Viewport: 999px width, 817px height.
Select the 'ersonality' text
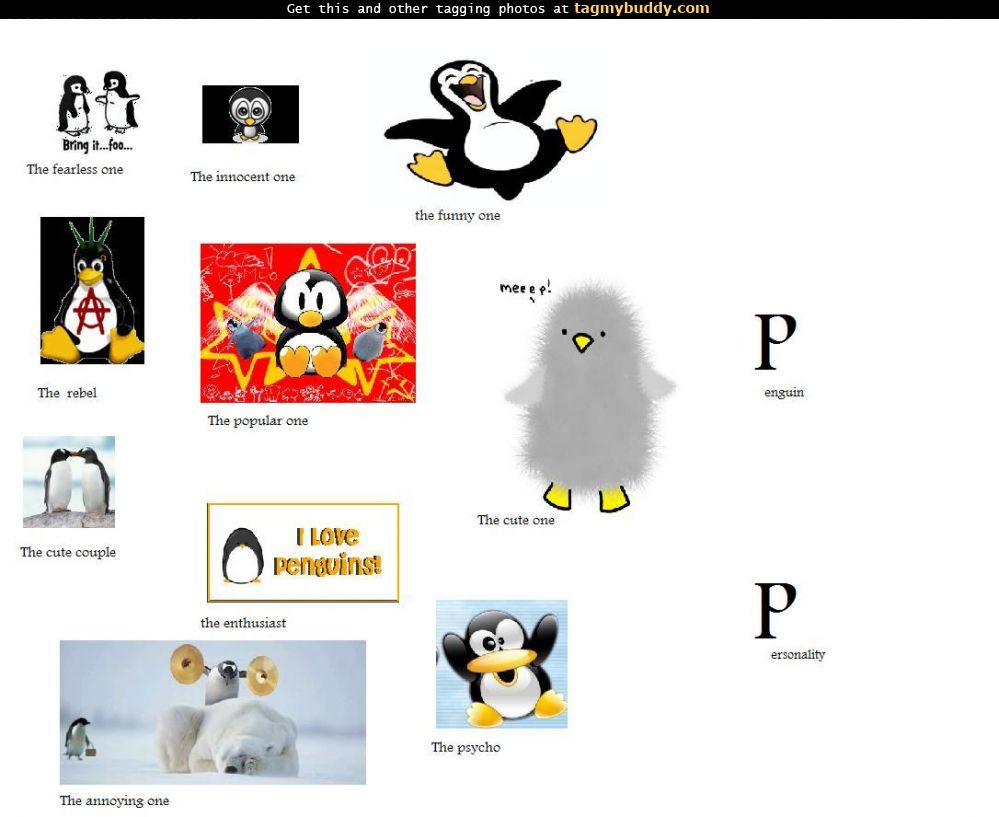coord(798,654)
